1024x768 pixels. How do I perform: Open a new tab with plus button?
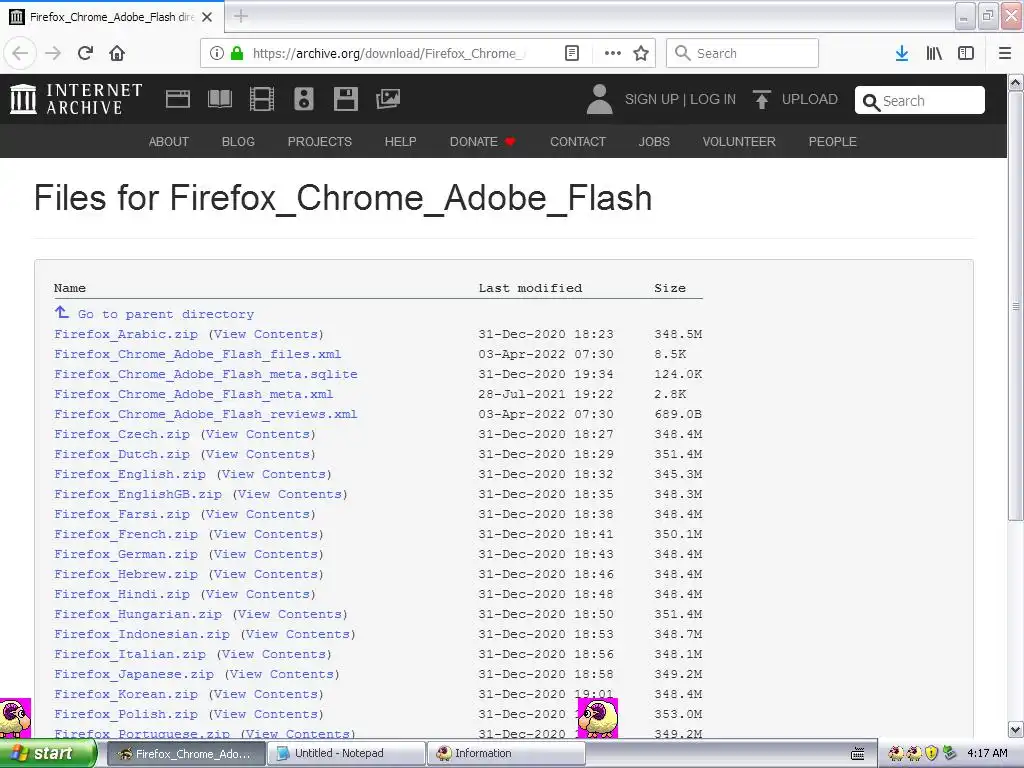[x=241, y=16]
